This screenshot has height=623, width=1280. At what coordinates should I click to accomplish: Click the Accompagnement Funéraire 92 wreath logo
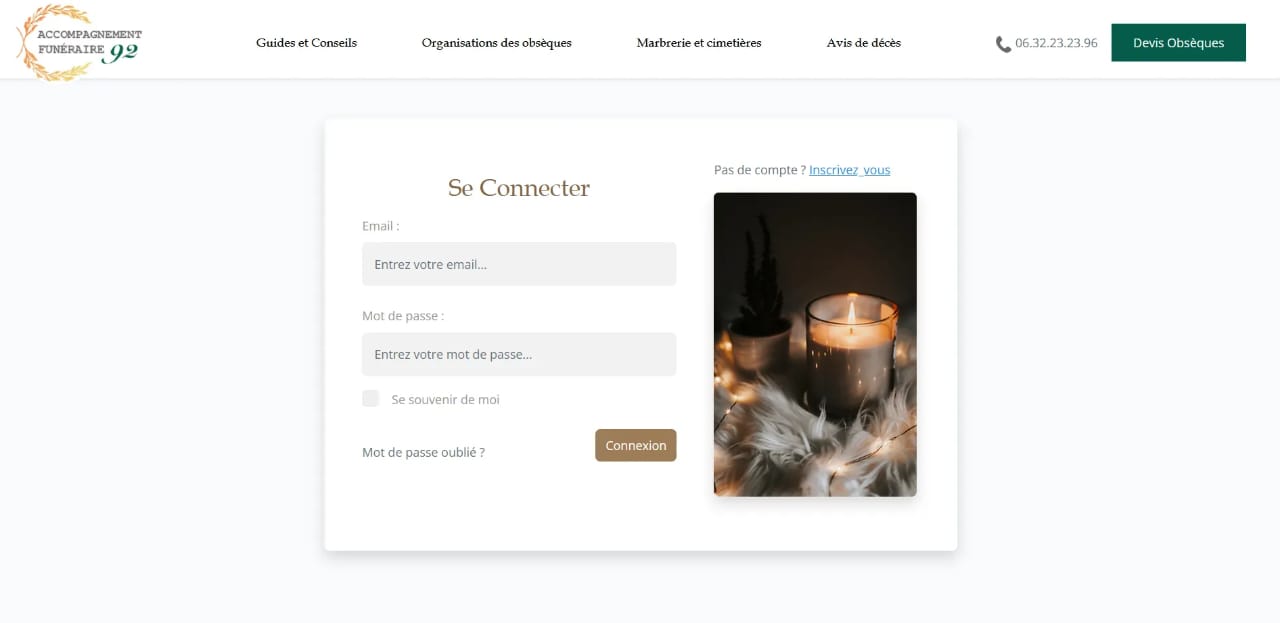point(79,43)
